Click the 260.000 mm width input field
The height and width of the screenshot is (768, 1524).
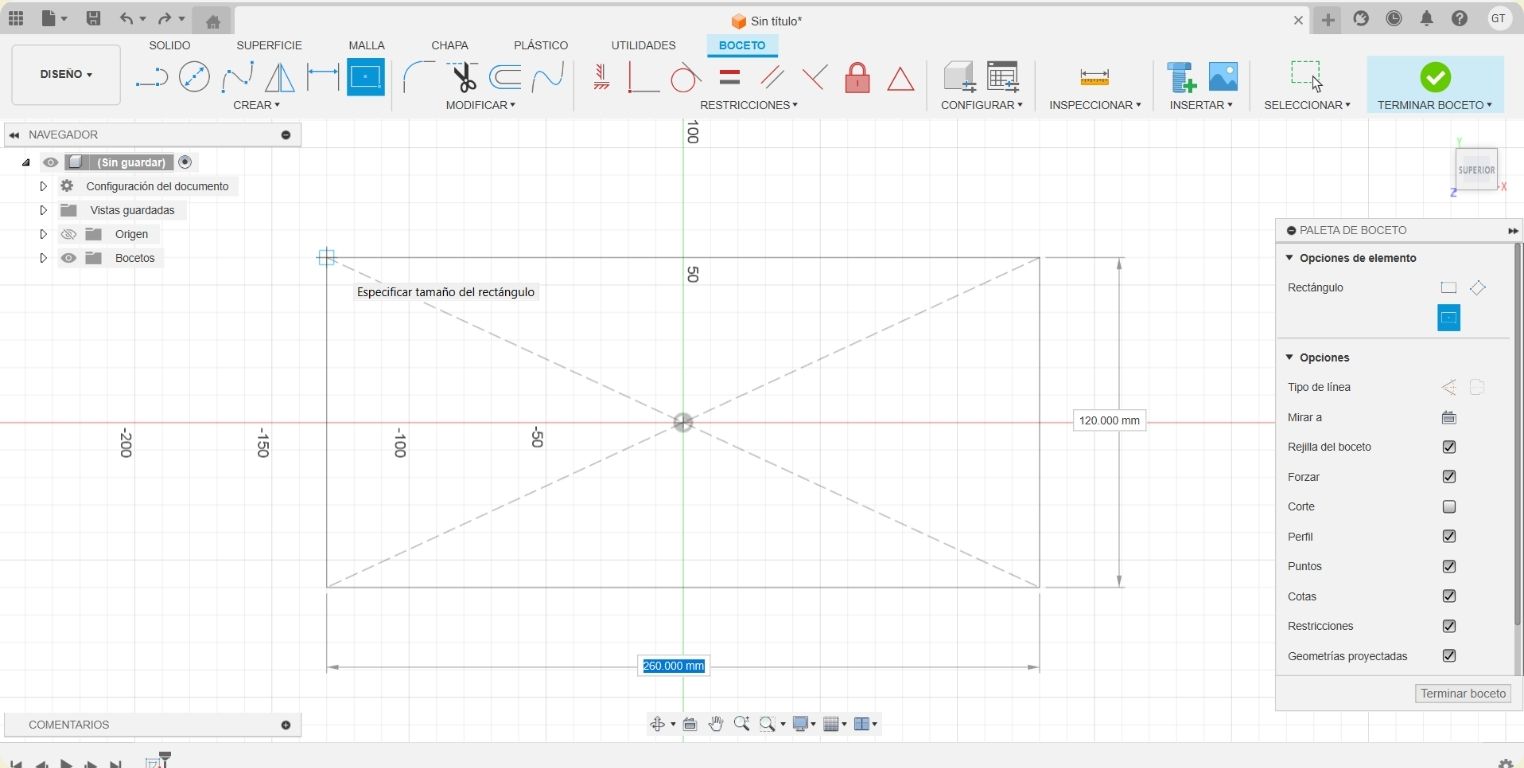point(673,666)
